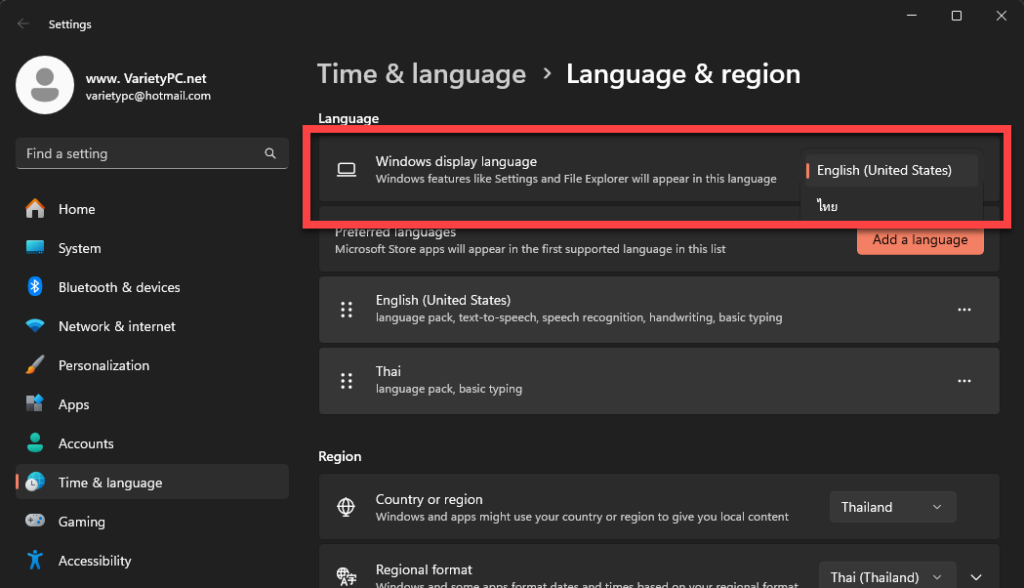Open Gaming settings from the sidebar
This screenshot has width=1024, height=588.
pos(79,521)
